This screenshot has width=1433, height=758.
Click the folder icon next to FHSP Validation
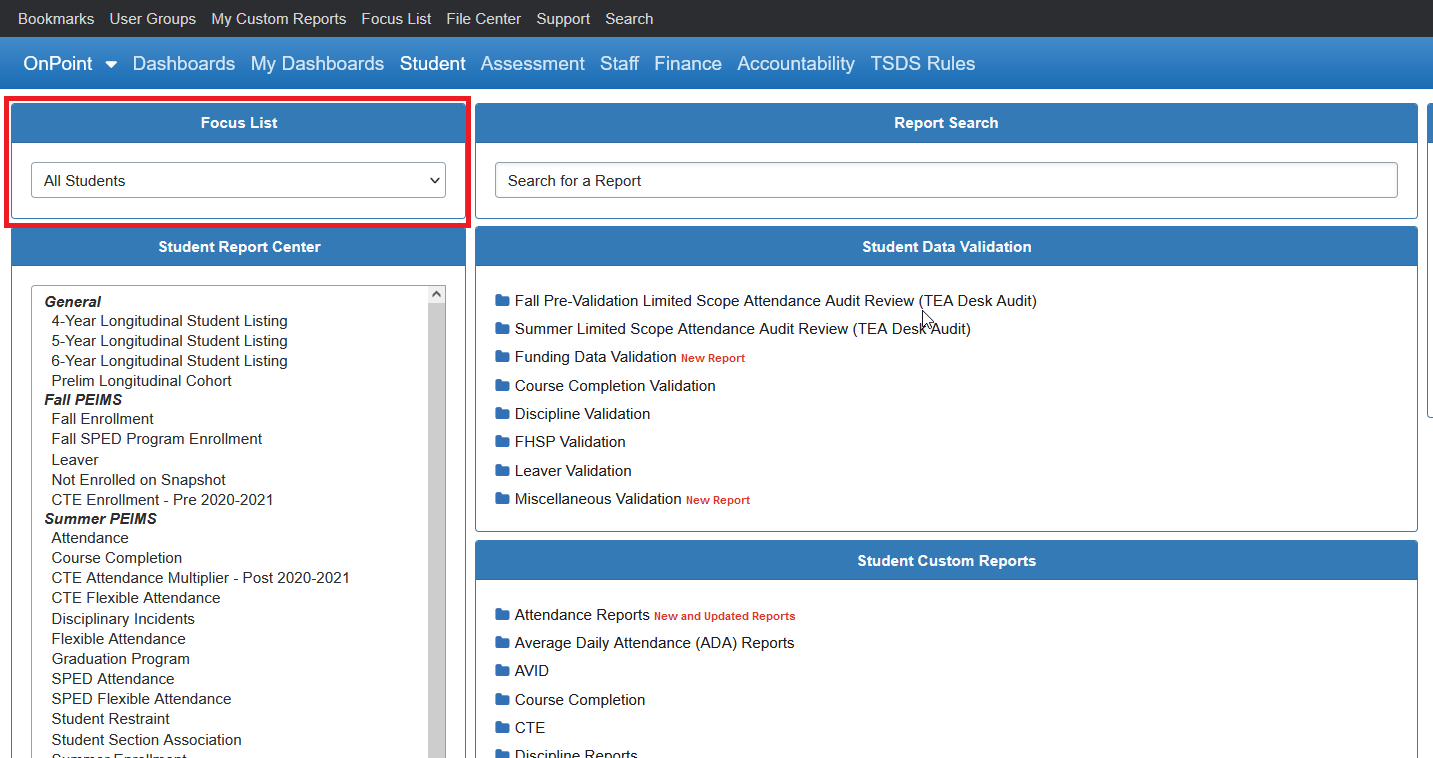click(502, 441)
